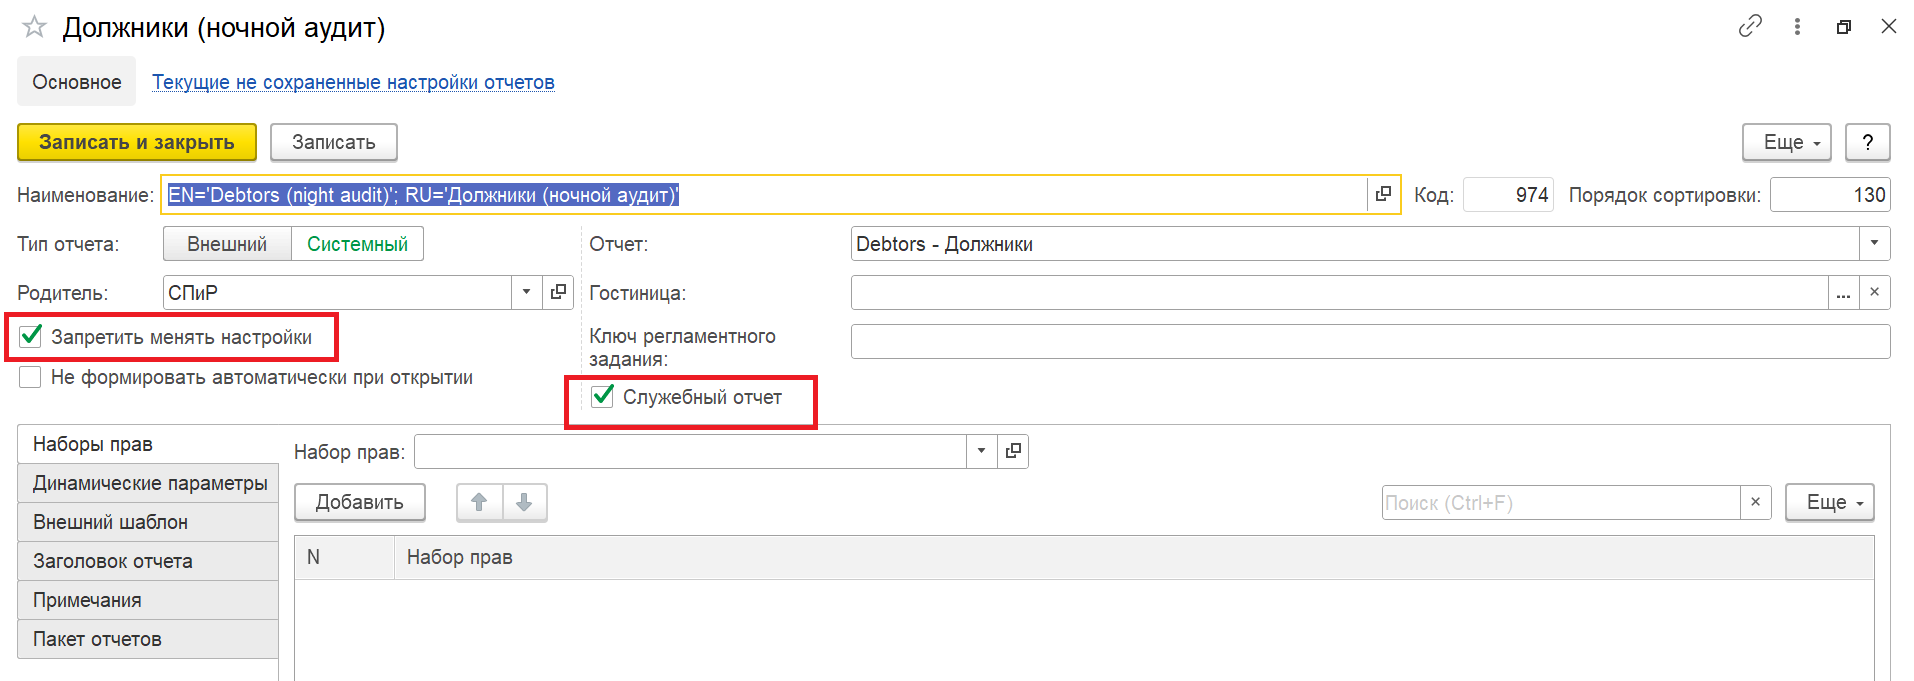The width and height of the screenshot is (1914, 681).
Task: Open Пакет отчетов side tab
Action: point(148,639)
